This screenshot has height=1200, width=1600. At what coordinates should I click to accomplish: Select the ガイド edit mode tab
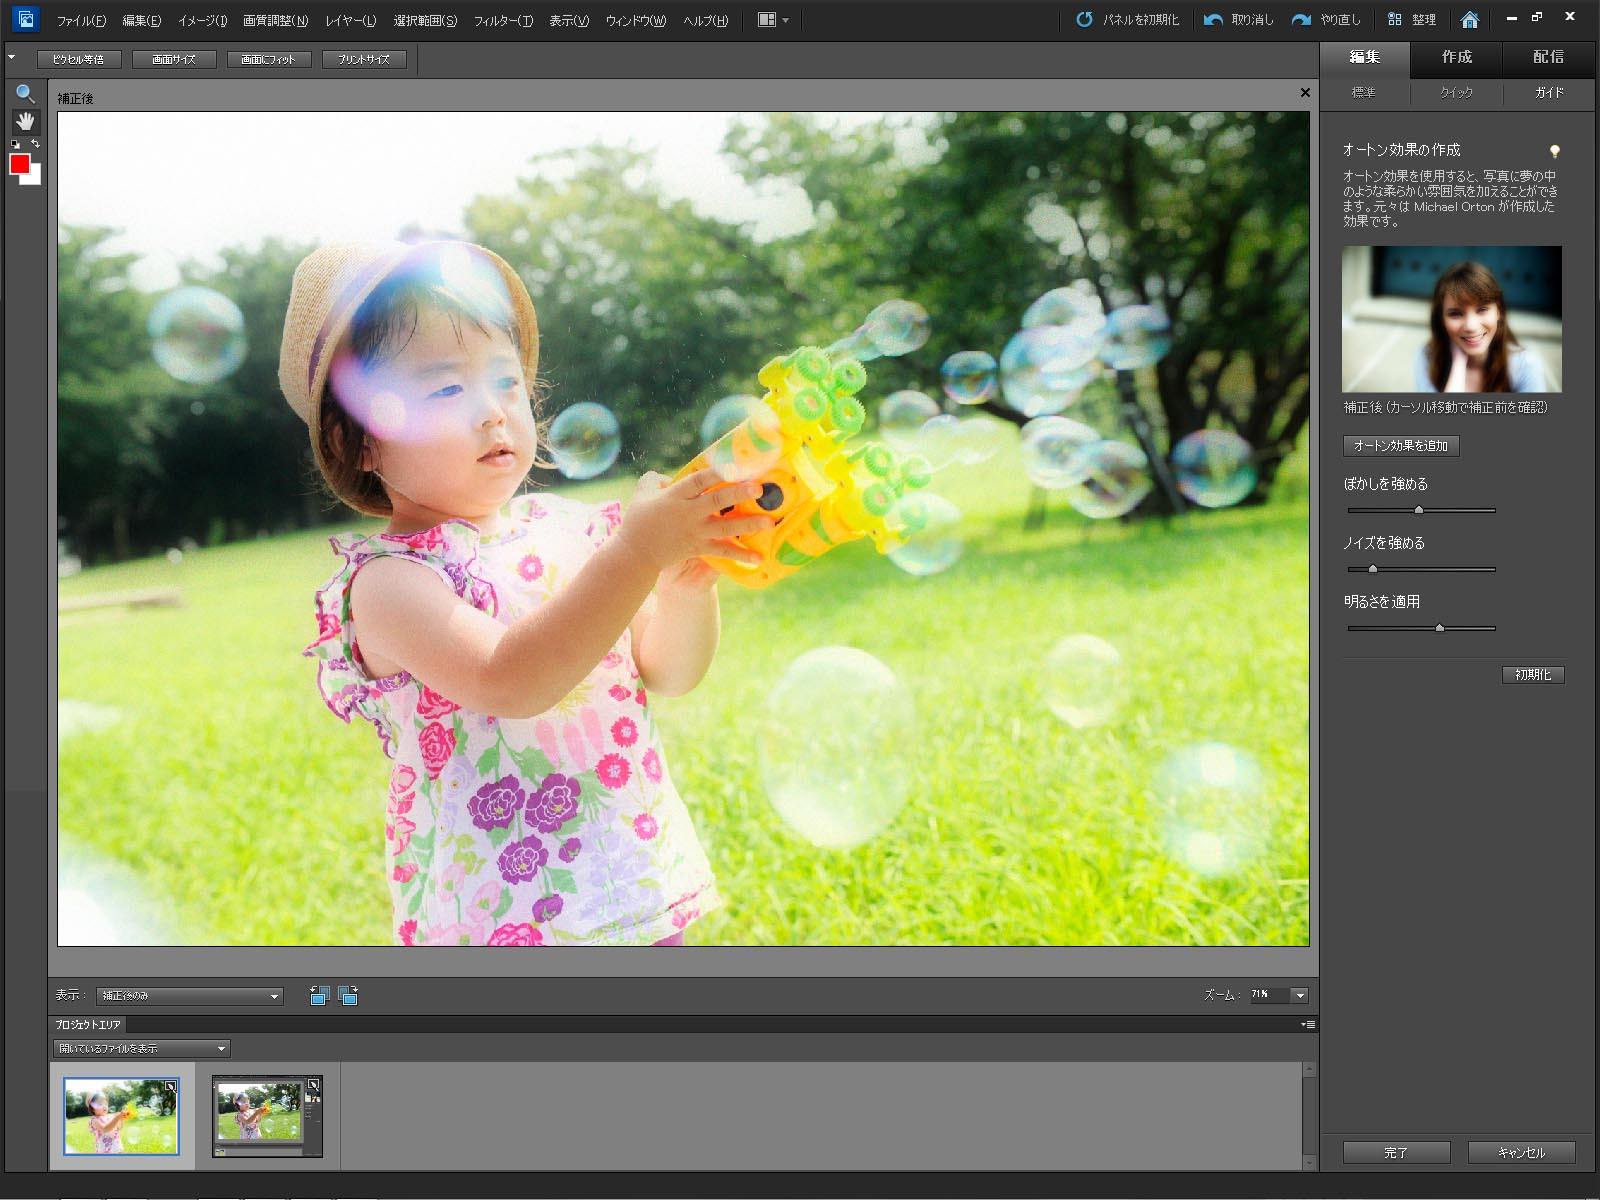point(1549,93)
